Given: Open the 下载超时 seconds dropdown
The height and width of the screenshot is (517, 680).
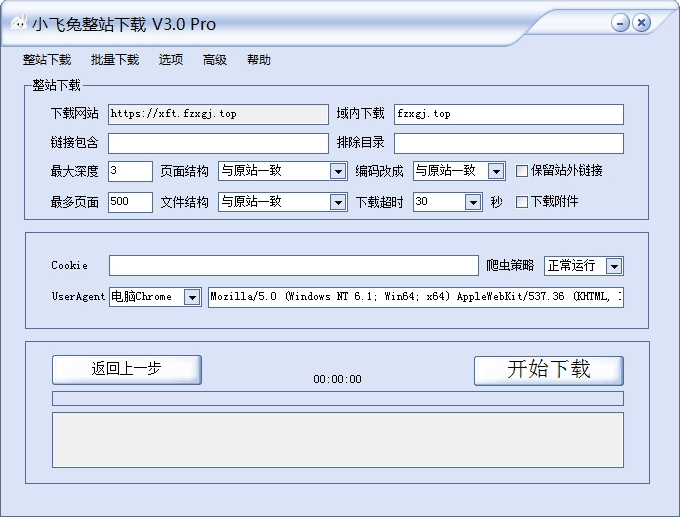Looking at the screenshot, I should coord(474,202).
